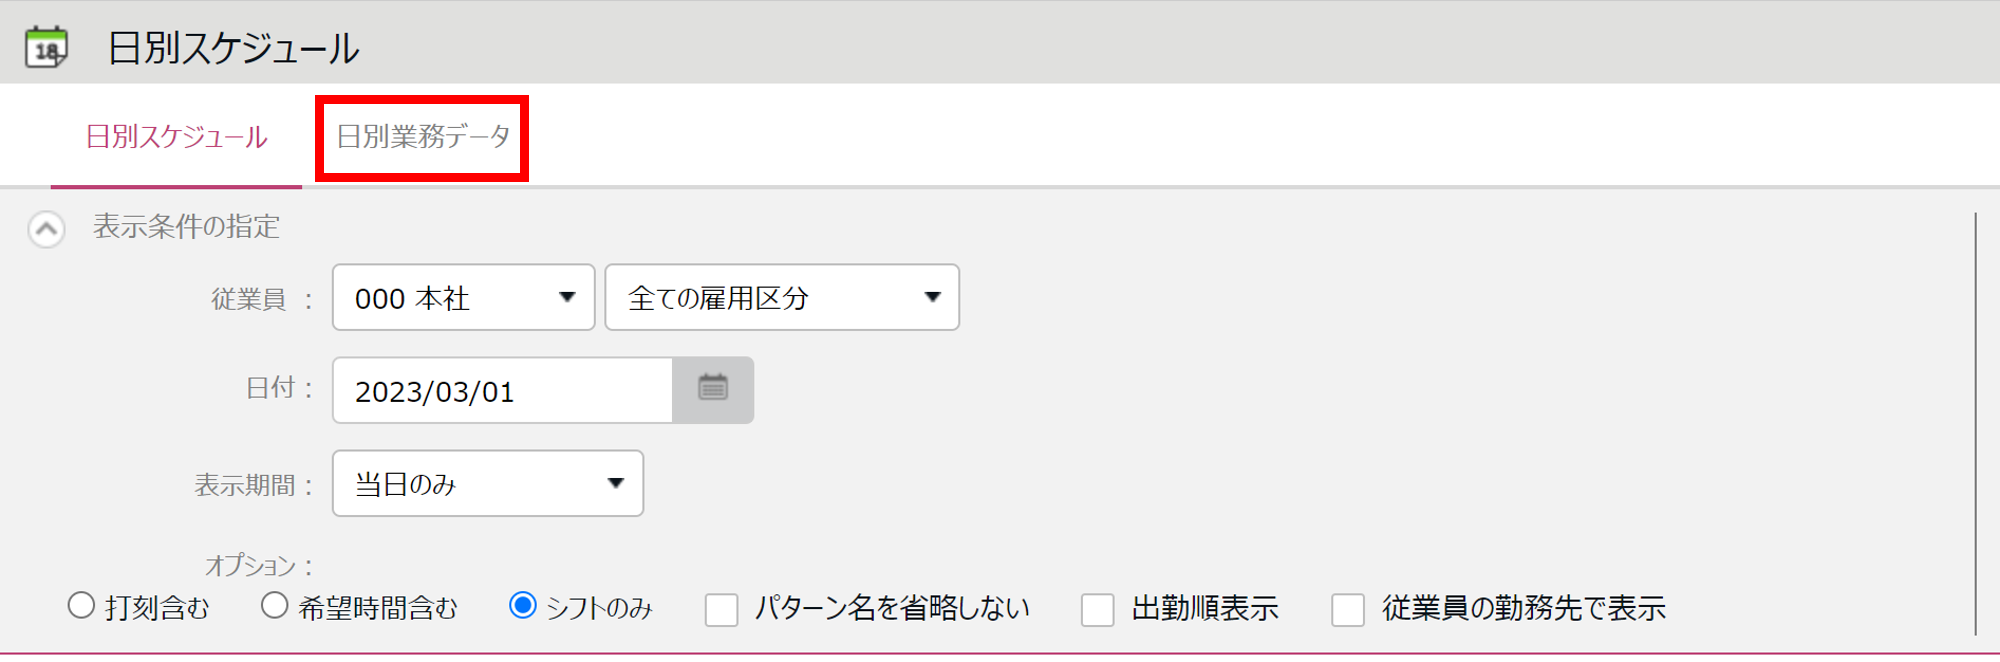Click the 日別スケジュール page title text
The height and width of the screenshot is (662, 2000).
point(233,48)
